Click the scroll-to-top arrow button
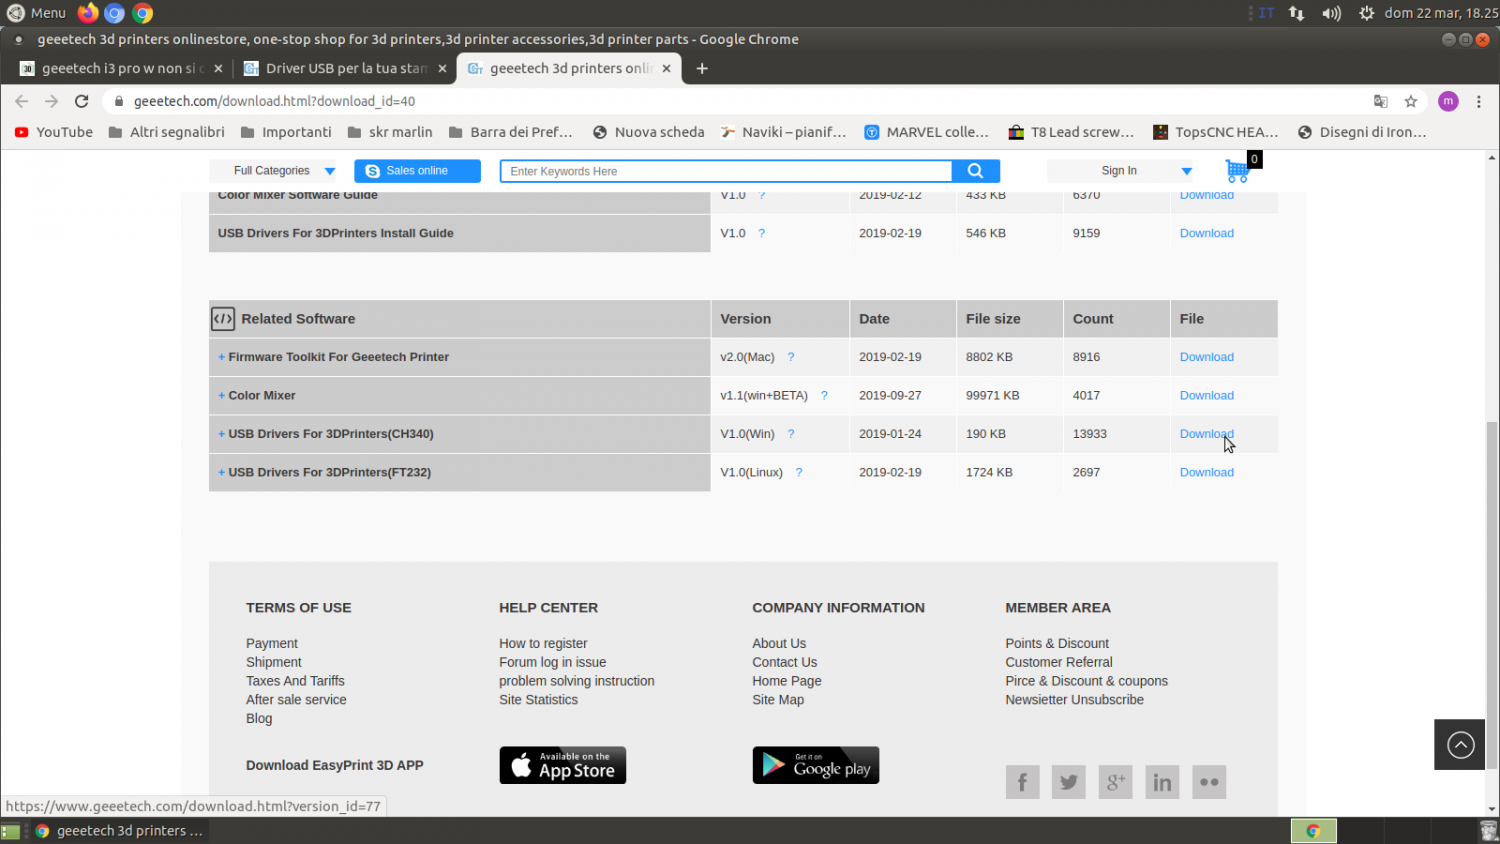Image resolution: width=1500 pixels, height=844 pixels. click(x=1460, y=745)
